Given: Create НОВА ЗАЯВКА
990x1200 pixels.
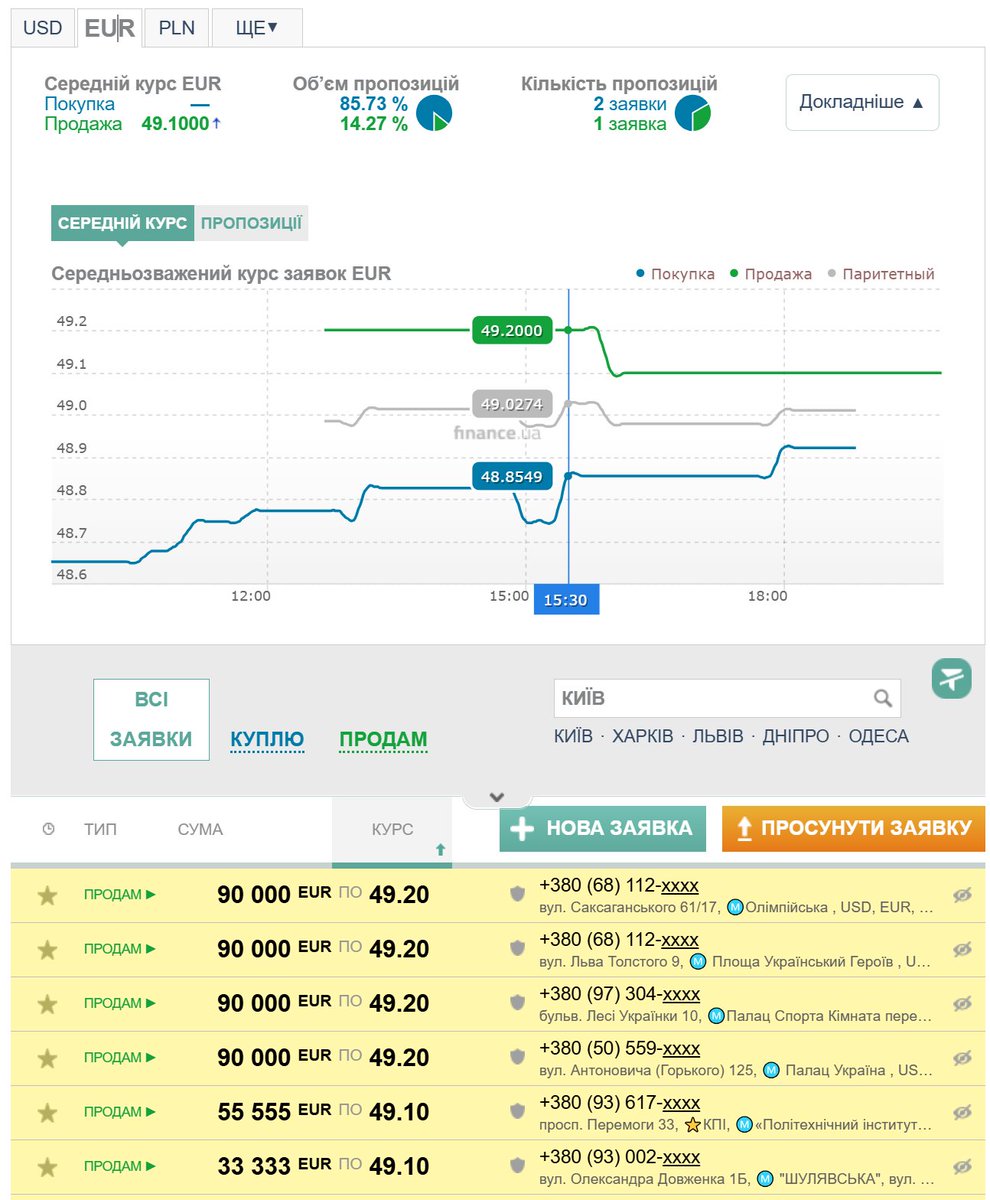Looking at the screenshot, I should pyautogui.click(x=602, y=828).
